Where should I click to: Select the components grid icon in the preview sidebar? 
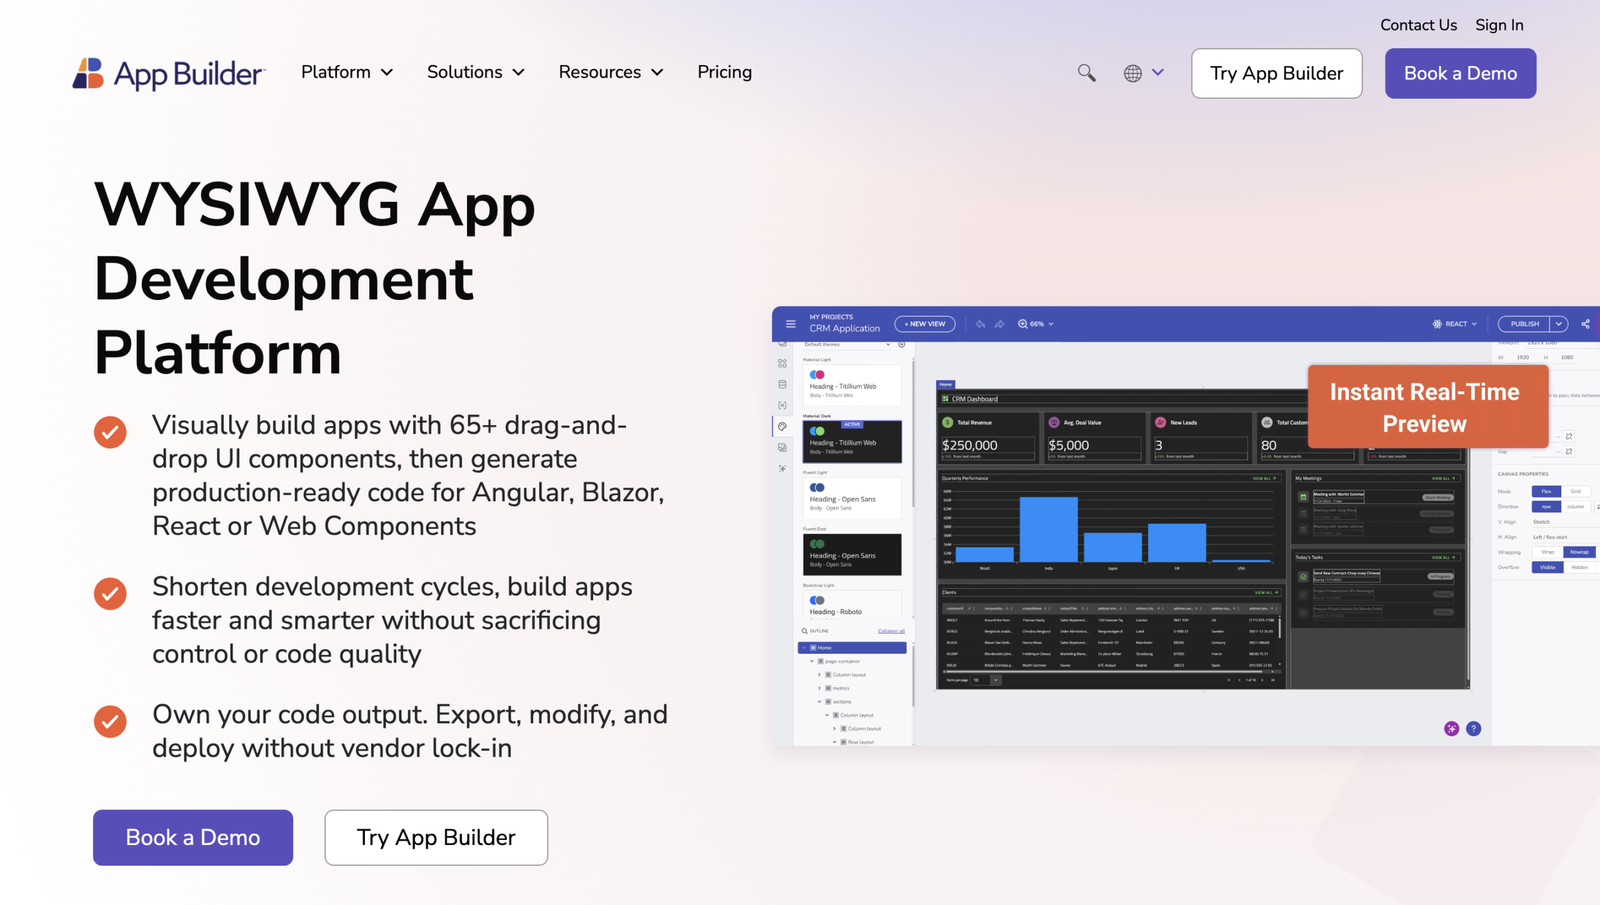click(782, 363)
